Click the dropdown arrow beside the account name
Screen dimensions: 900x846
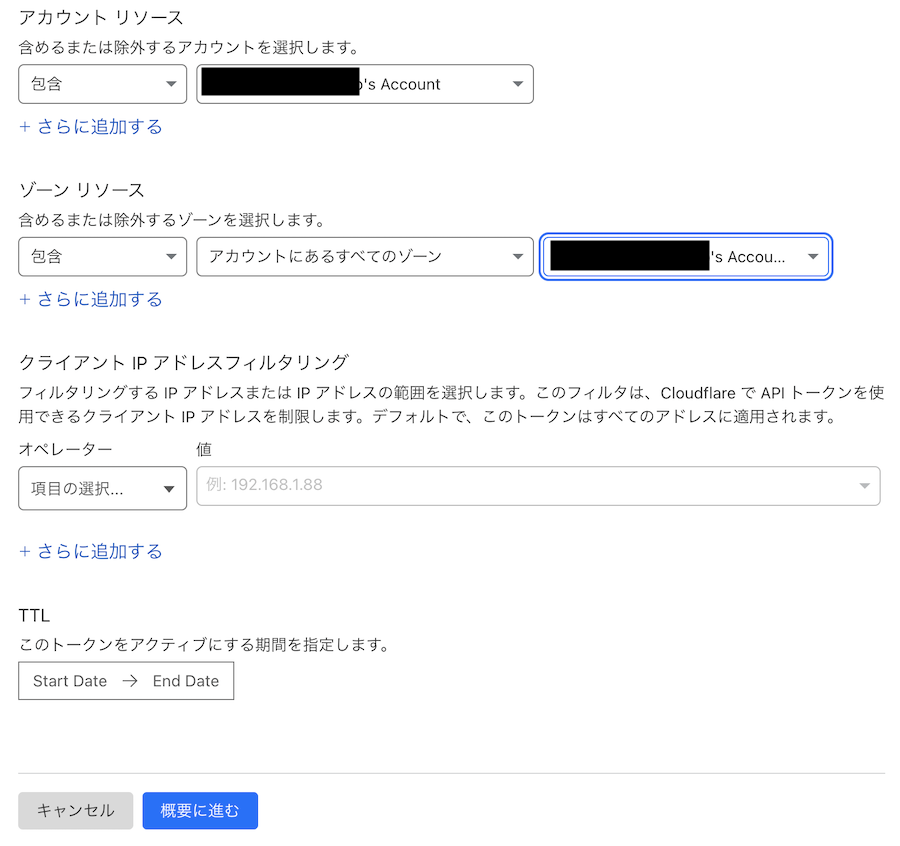pyautogui.click(x=517, y=84)
